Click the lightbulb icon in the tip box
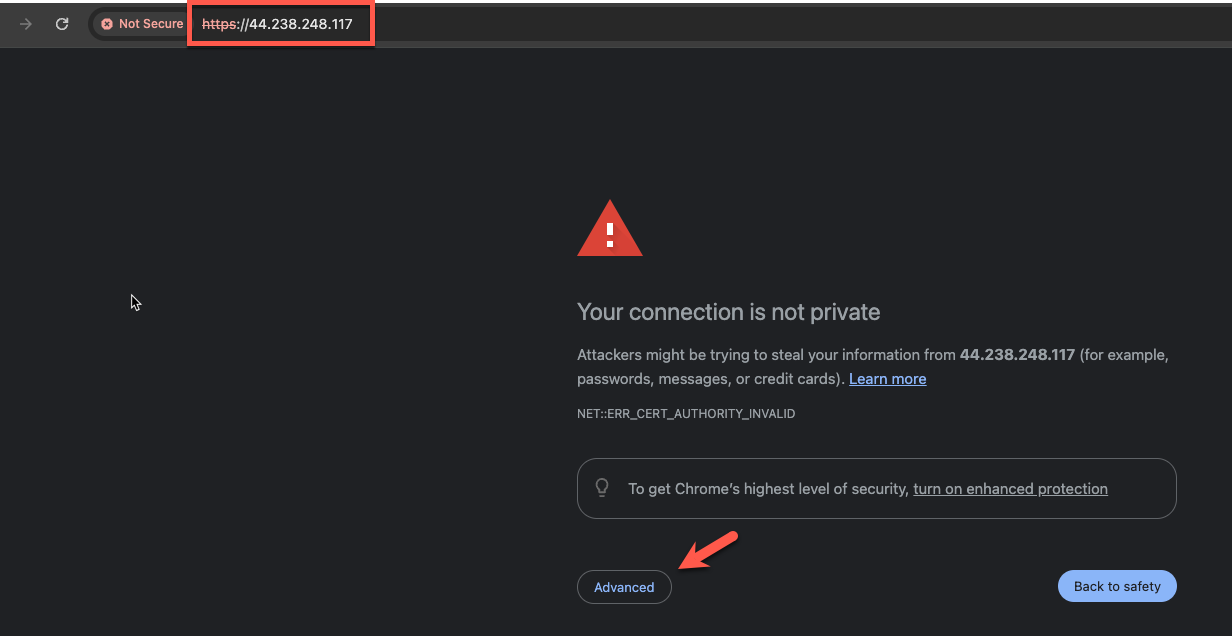Image resolution: width=1232 pixels, height=636 pixels. click(602, 488)
